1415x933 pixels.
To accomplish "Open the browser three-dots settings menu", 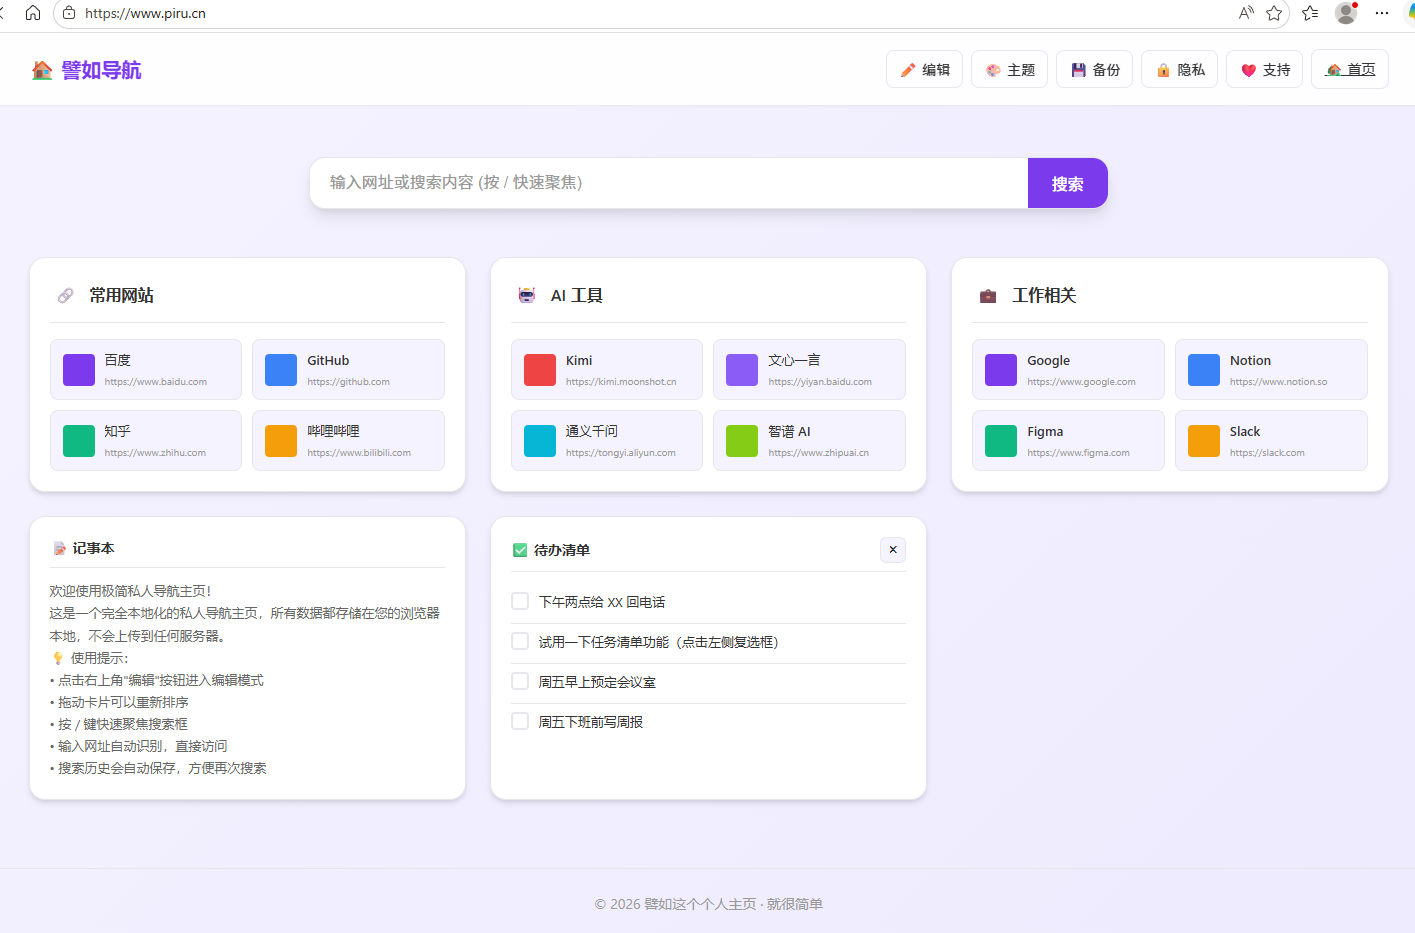I will click(1382, 13).
